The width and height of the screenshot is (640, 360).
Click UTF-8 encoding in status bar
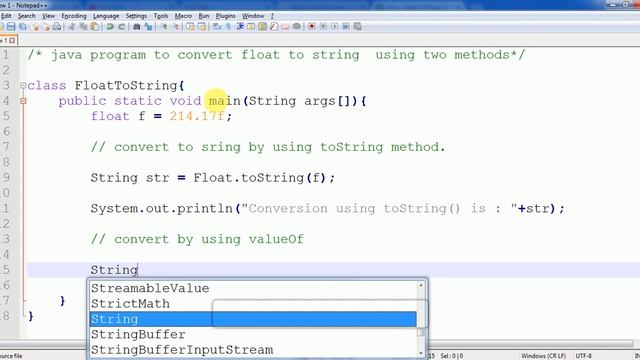point(584,356)
